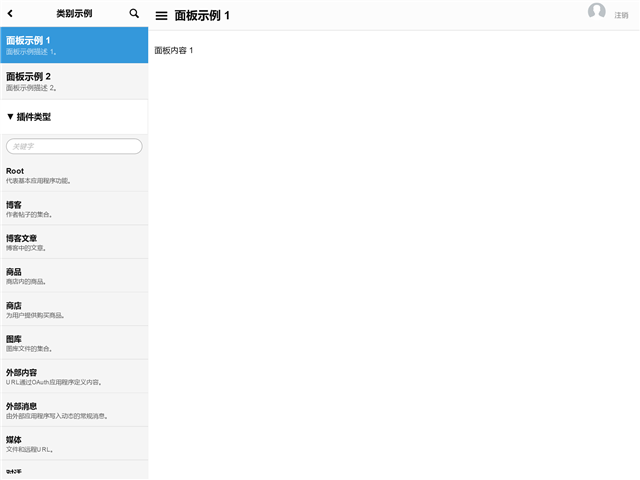Click the 关键字 filter input field

click(x=74, y=146)
